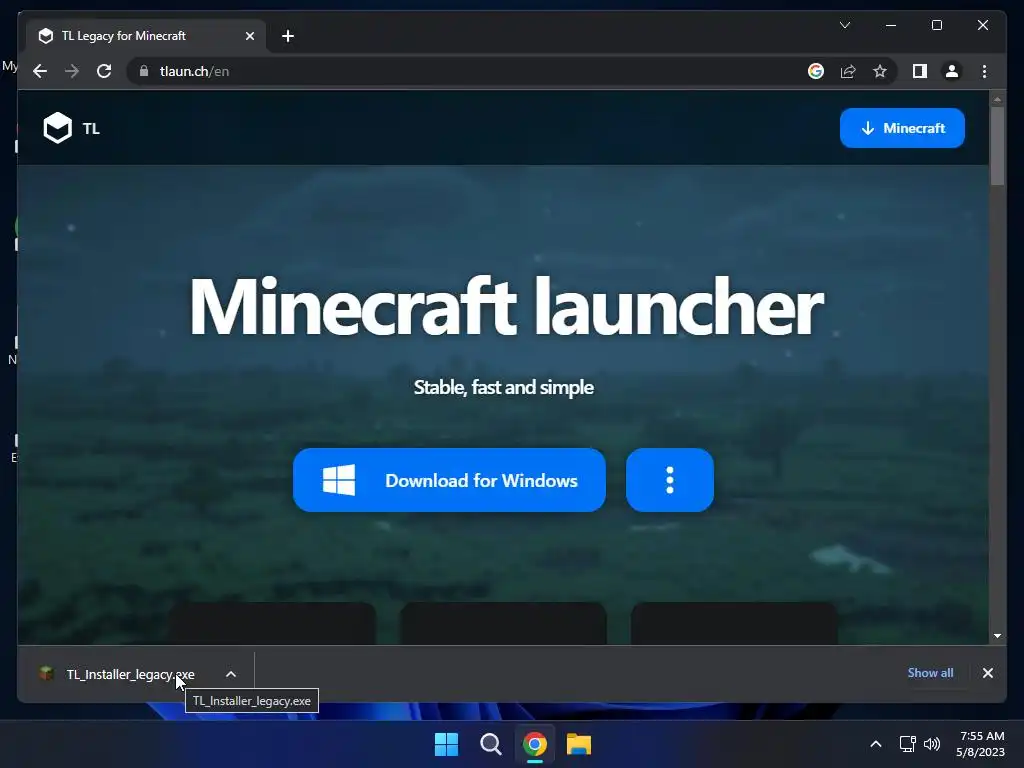
Task: Open the volume tray icon
Action: tap(932, 744)
